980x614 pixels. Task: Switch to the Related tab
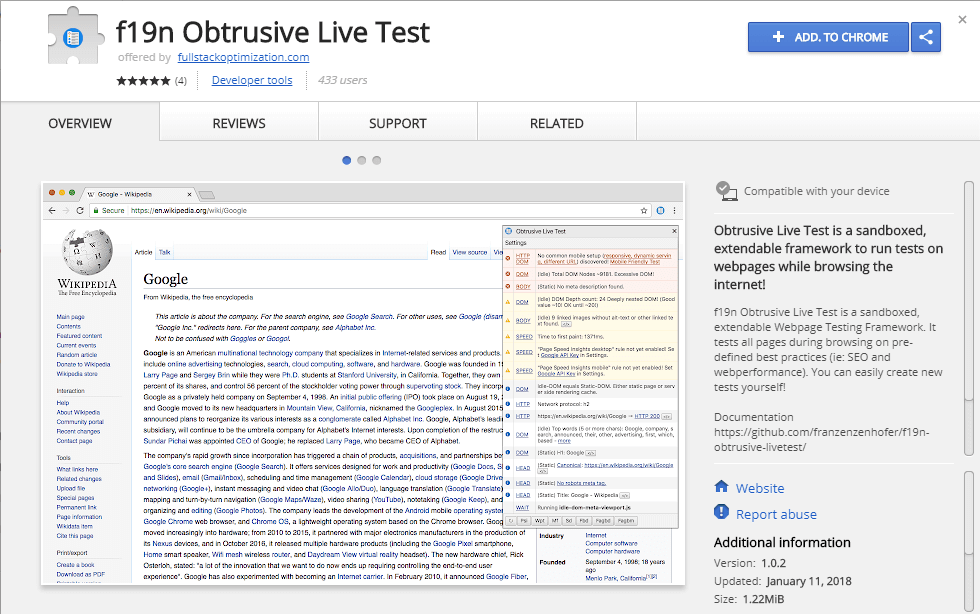[x=556, y=124]
